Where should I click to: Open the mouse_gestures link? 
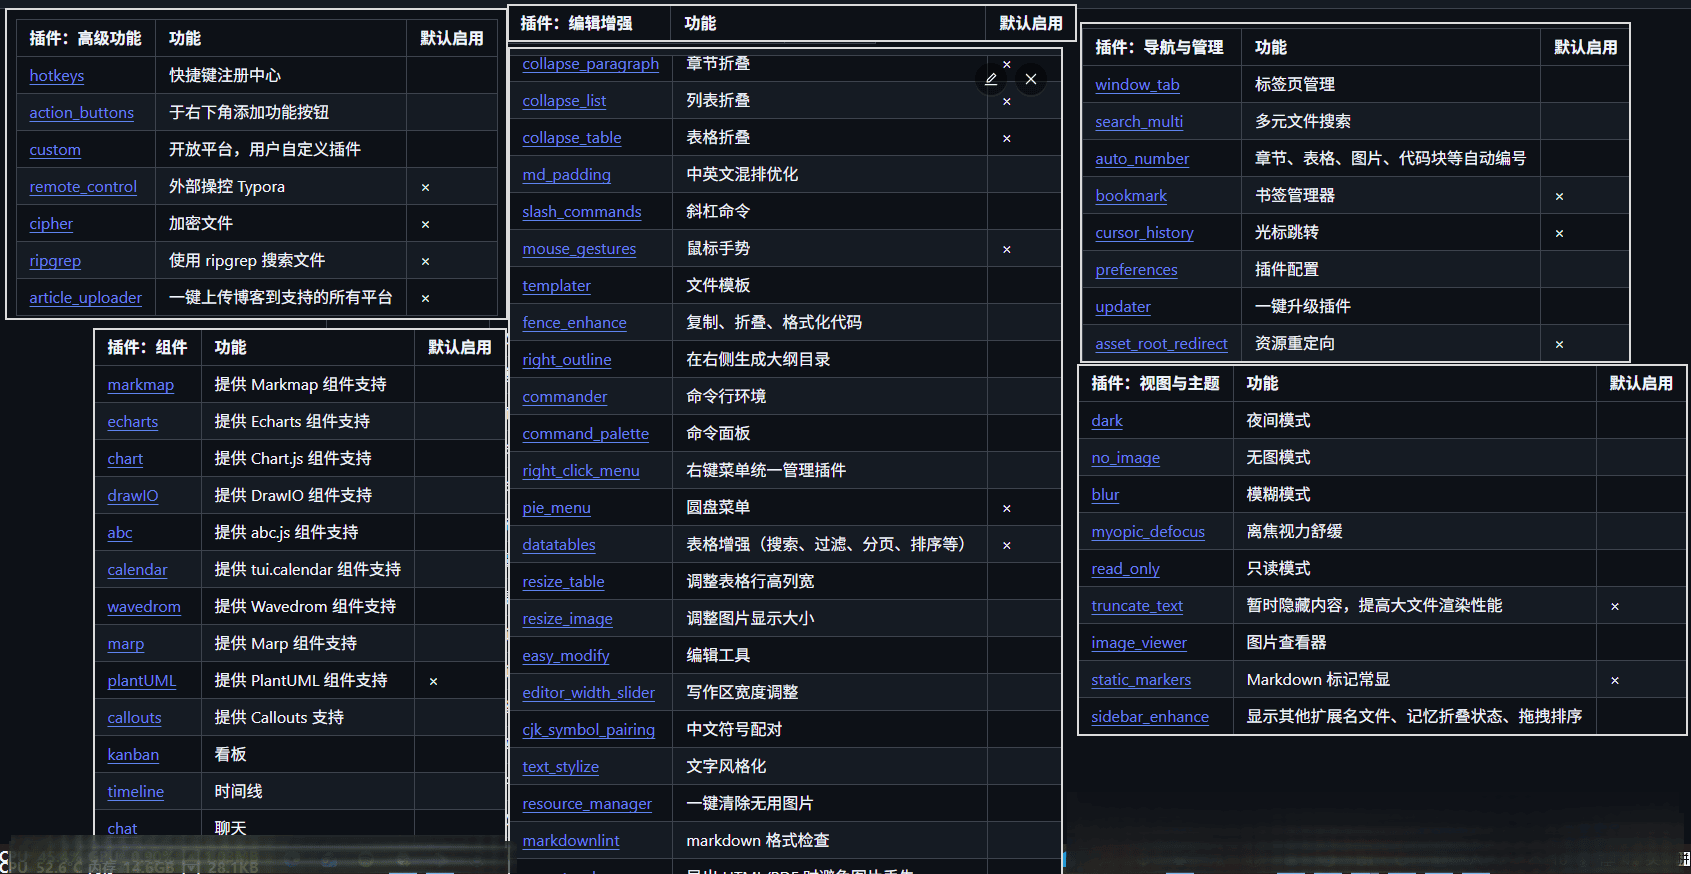click(579, 249)
